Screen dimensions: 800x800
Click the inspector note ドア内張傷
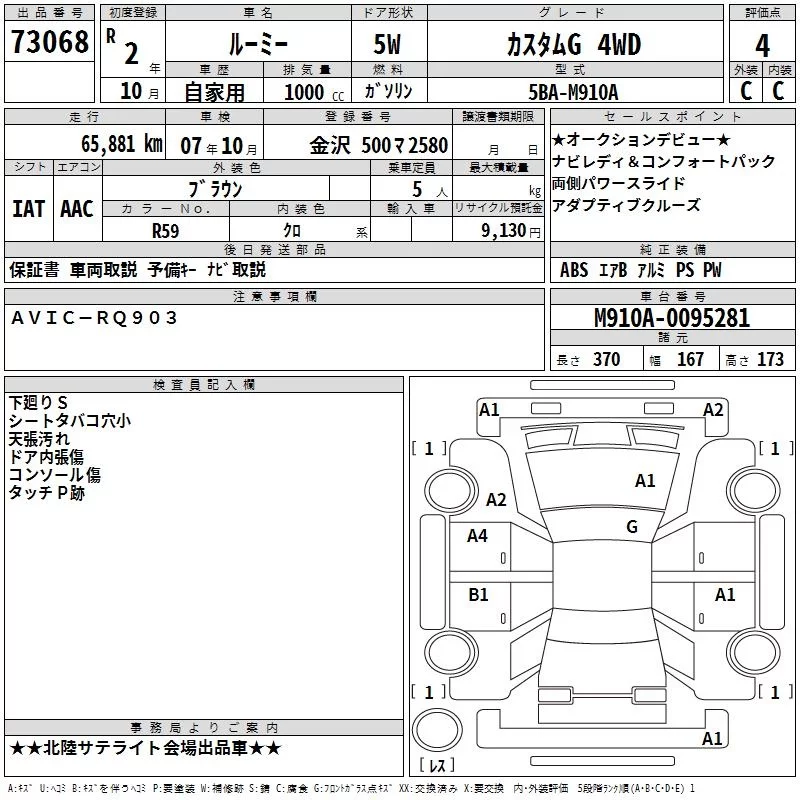[x=46, y=457]
